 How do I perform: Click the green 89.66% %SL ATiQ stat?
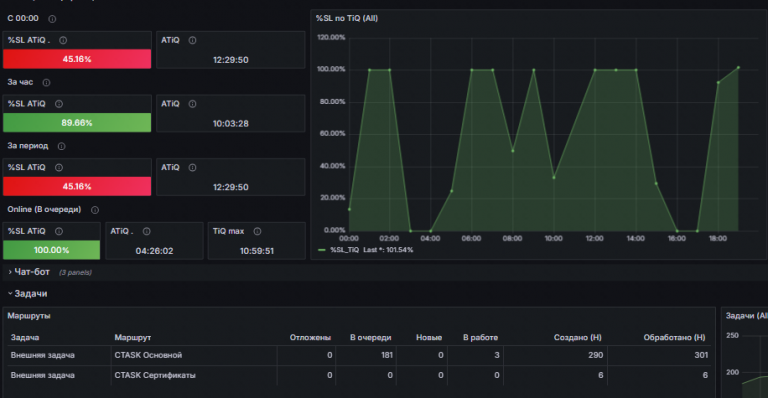coord(77,123)
